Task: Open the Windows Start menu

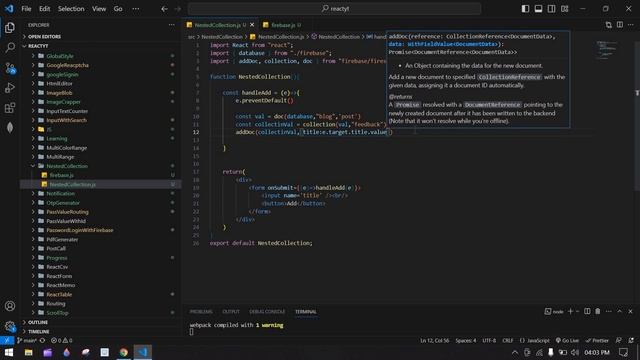Action: (x=9, y=352)
